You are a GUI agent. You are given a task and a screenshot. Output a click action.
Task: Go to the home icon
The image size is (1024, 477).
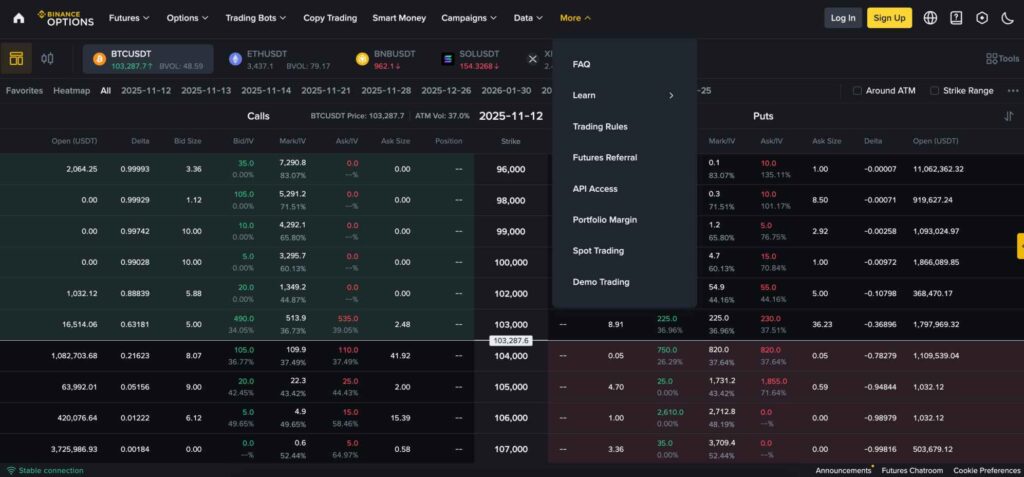[18, 18]
